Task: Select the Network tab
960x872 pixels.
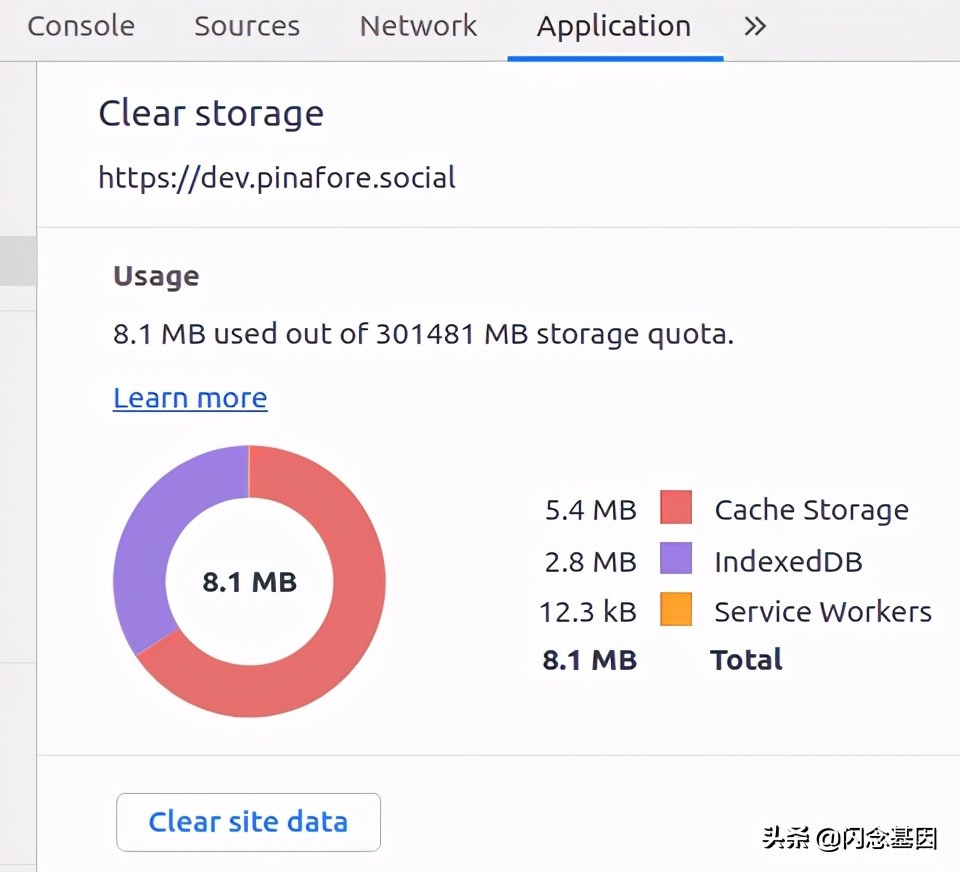Action: click(418, 26)
